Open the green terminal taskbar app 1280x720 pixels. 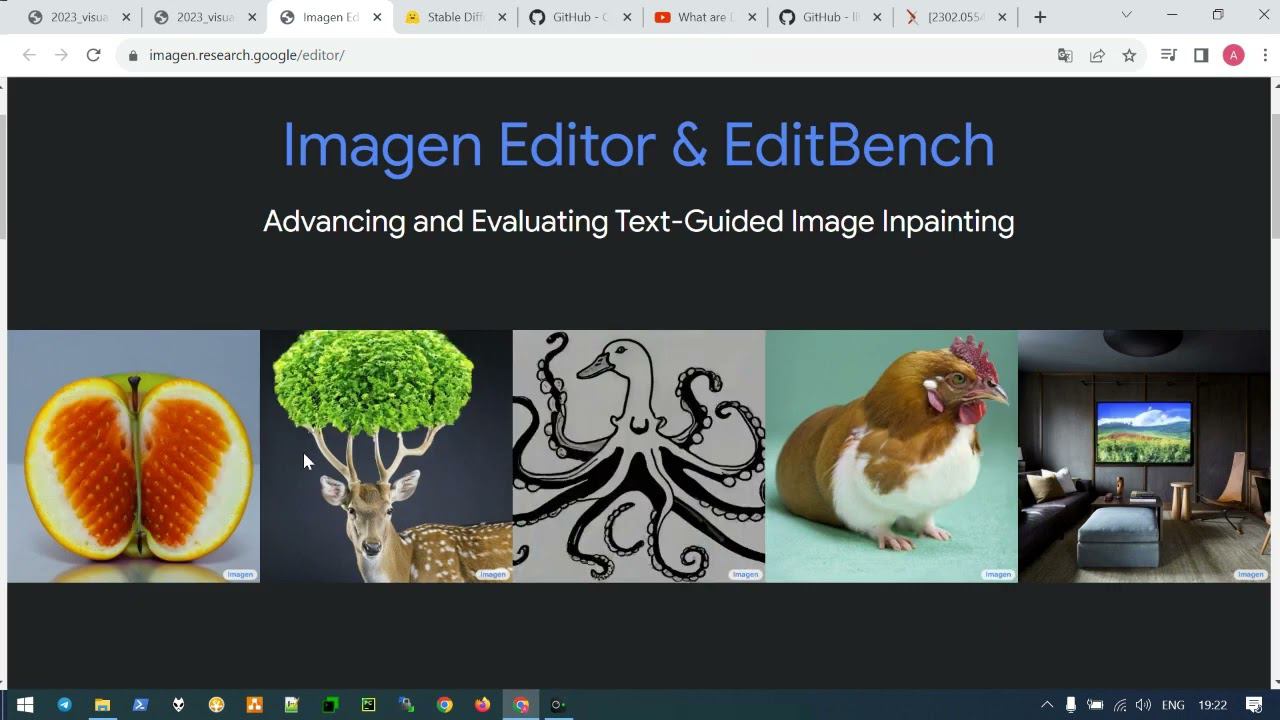[330, 705]
